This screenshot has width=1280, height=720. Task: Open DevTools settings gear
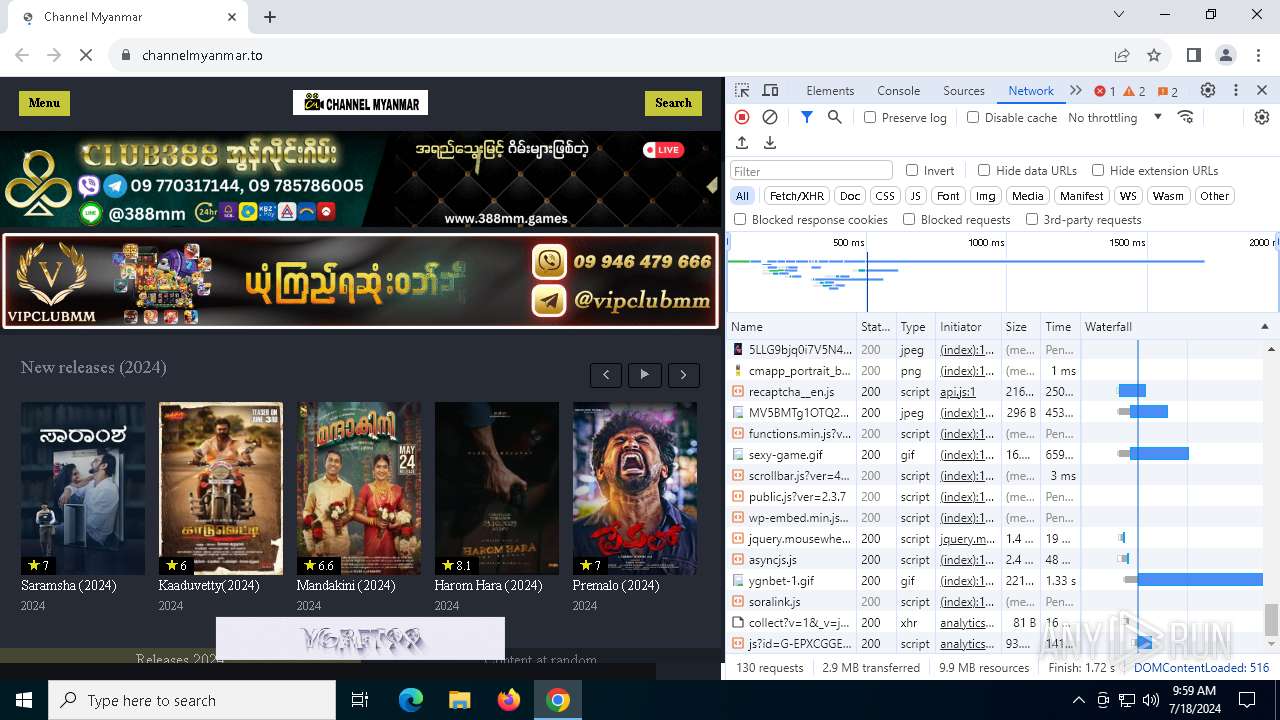pos(1208,91)
